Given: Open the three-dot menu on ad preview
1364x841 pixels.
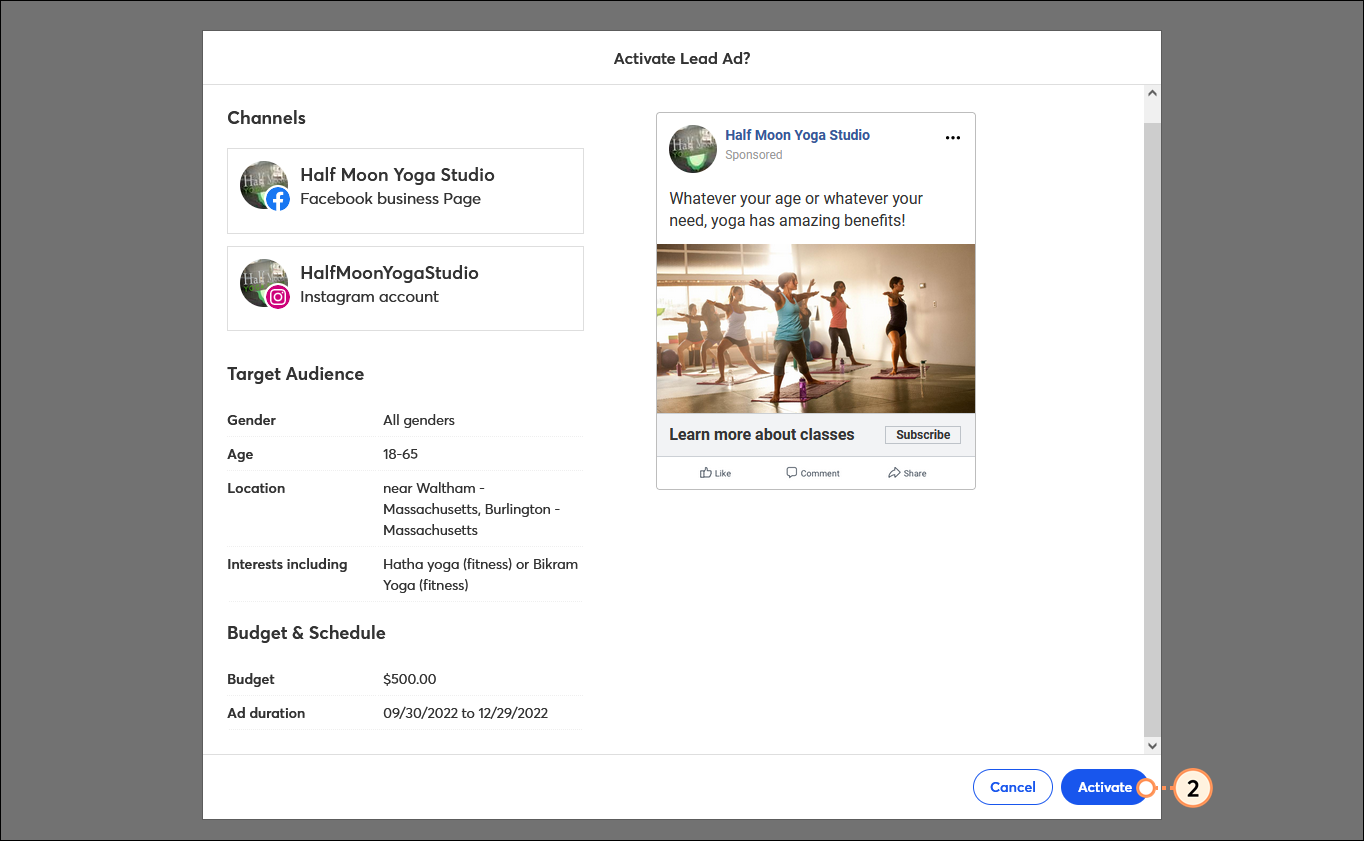Looking at the screenshot, I should coord(952,138).
